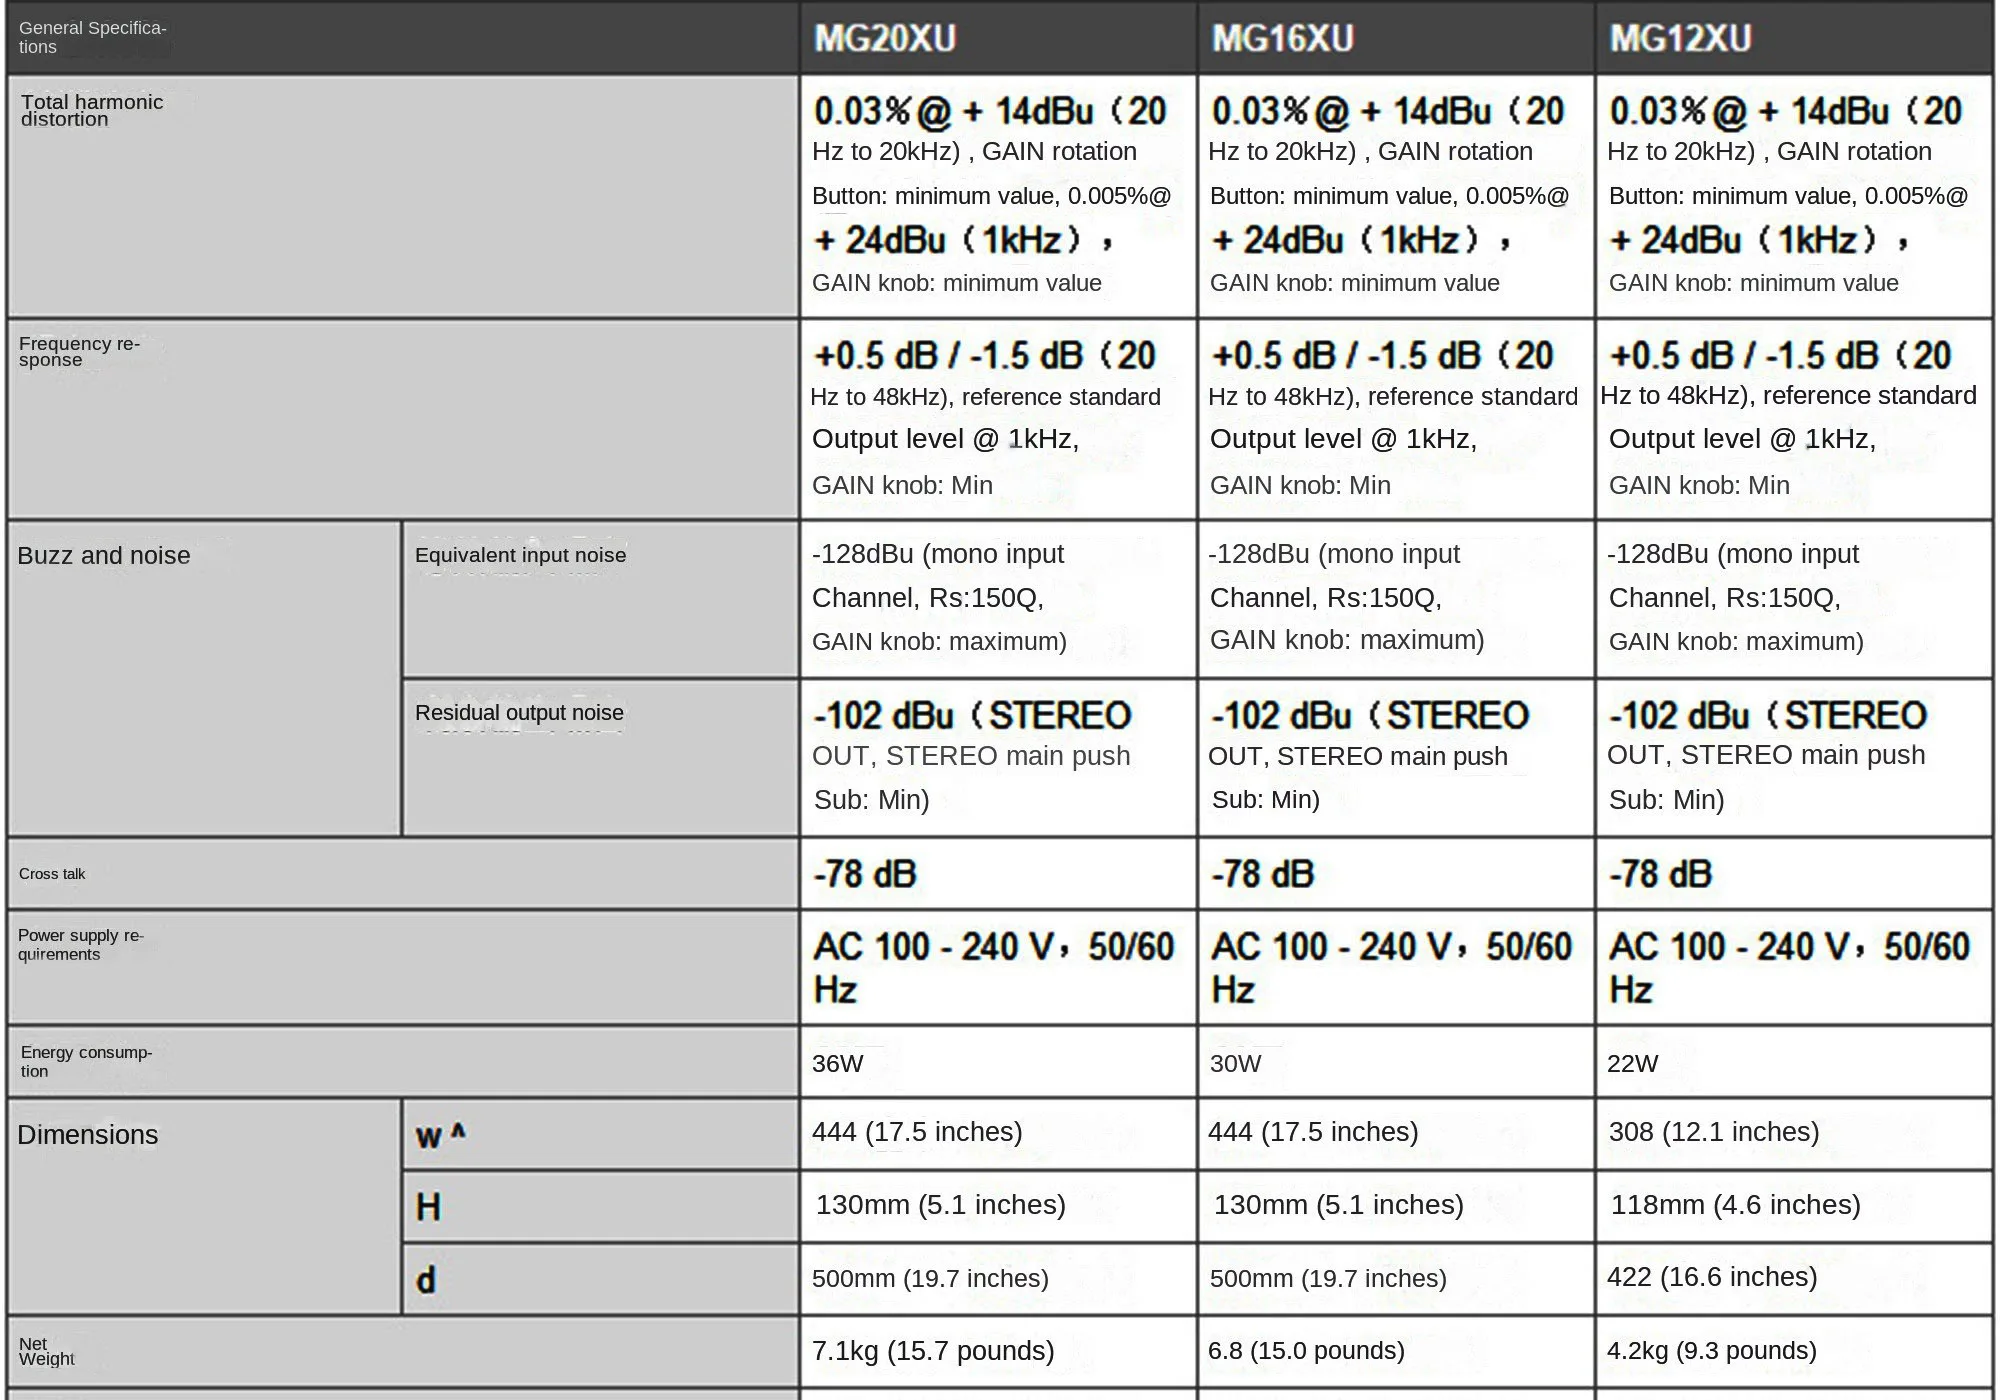Select the Dimensions row label
The width and height of the screenshot is (2000, 1400).
pyautogui.click(x=88, y=1135)
